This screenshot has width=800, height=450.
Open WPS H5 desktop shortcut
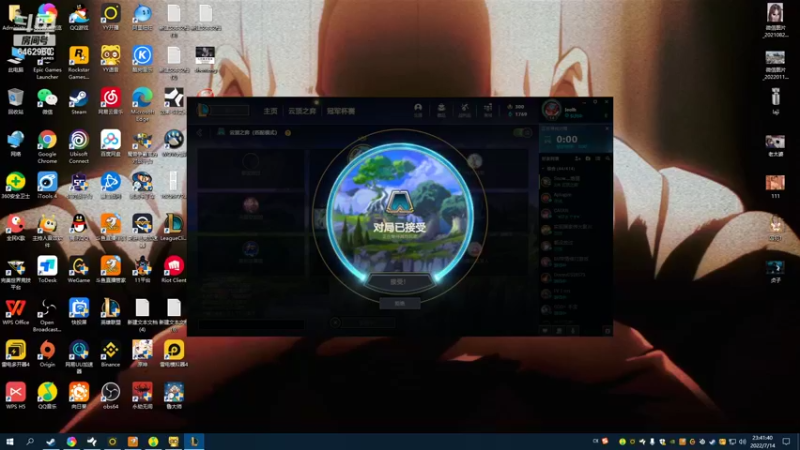[x=15, y=396]
